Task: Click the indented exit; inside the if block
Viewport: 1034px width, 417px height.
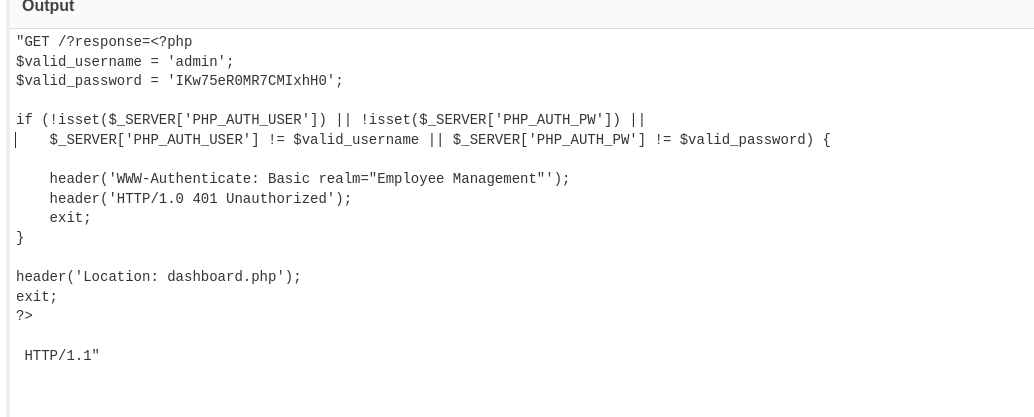Action: coord(70,218)
